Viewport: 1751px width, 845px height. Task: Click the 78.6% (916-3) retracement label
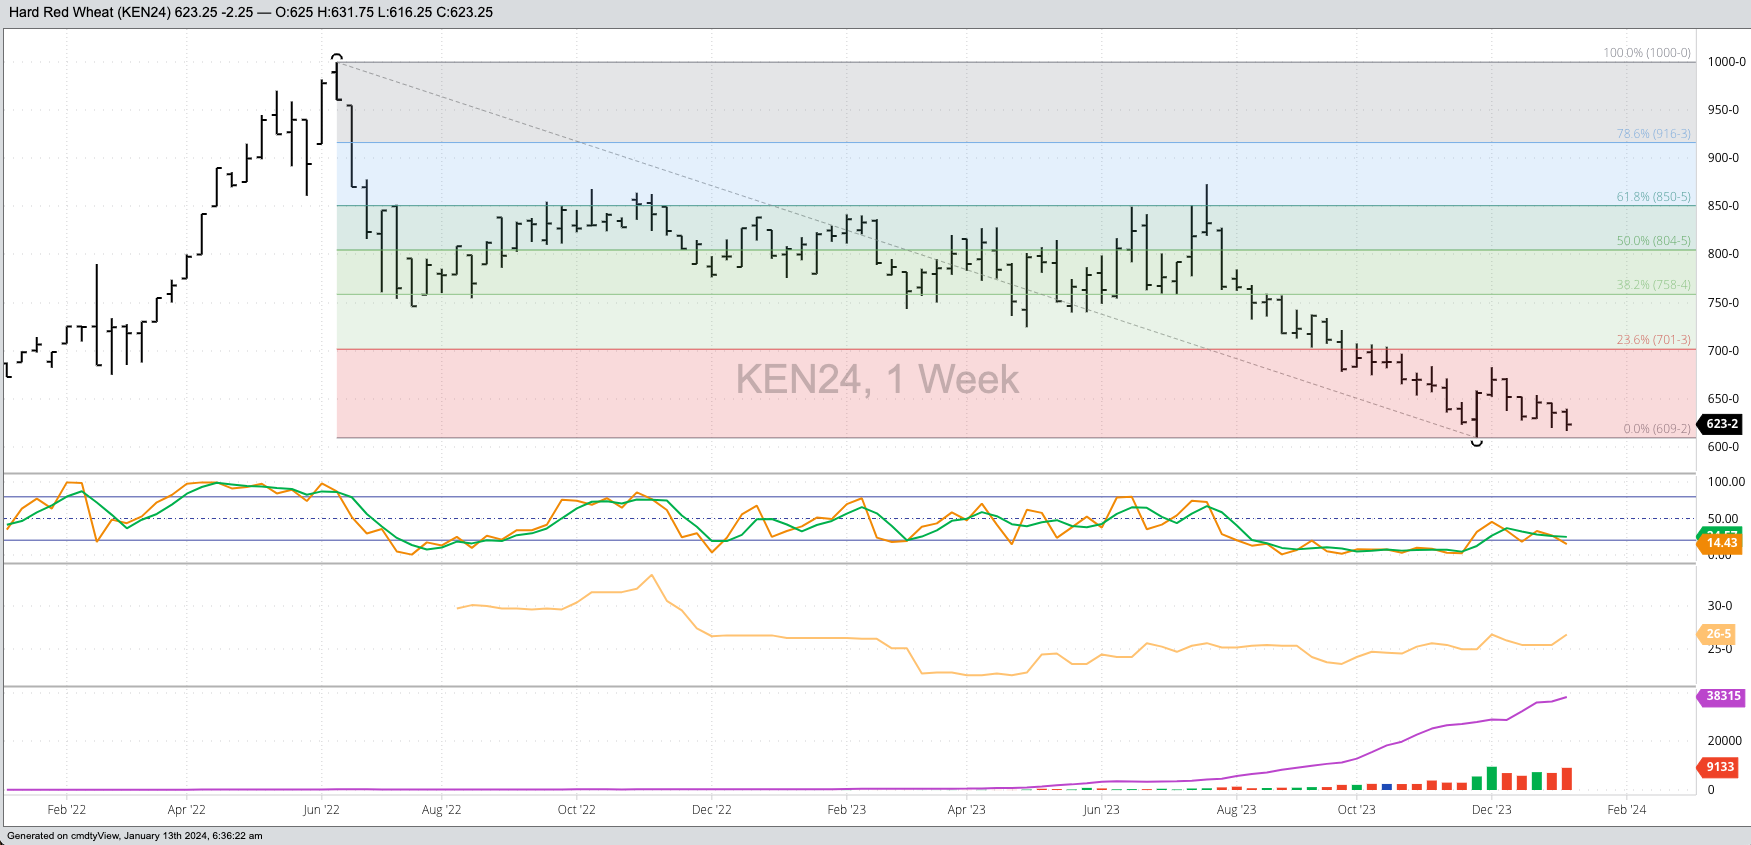click(1653, 134)
